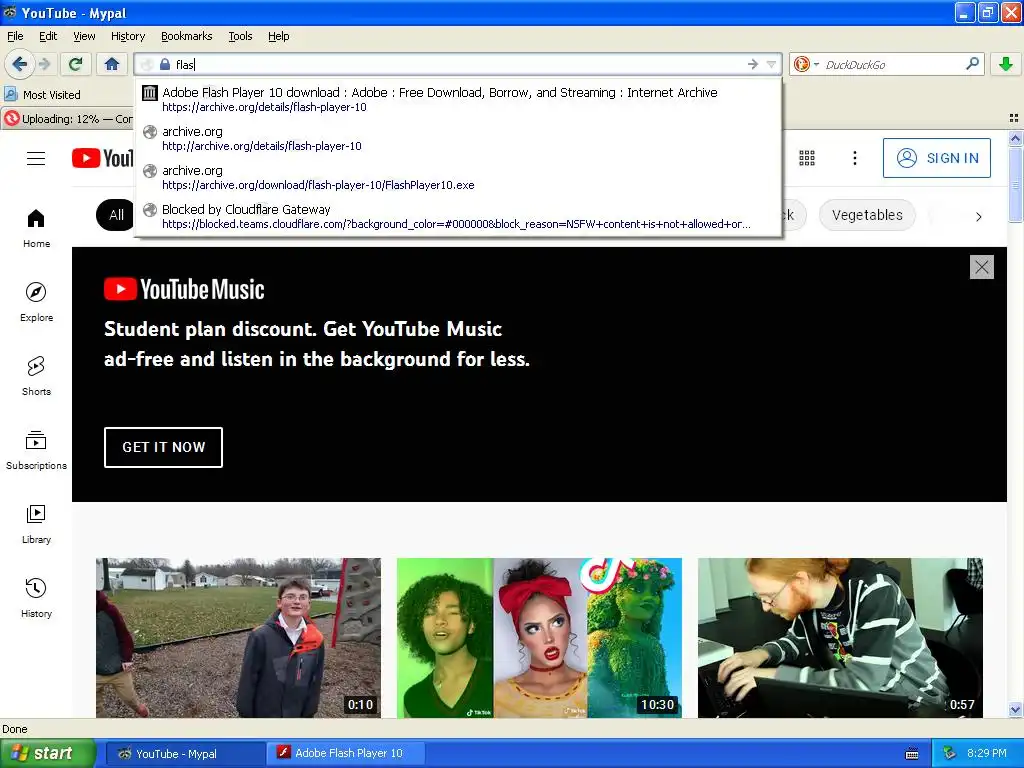
Task: Click the page scrollbar up arrow
Action: click(1015, 138)
